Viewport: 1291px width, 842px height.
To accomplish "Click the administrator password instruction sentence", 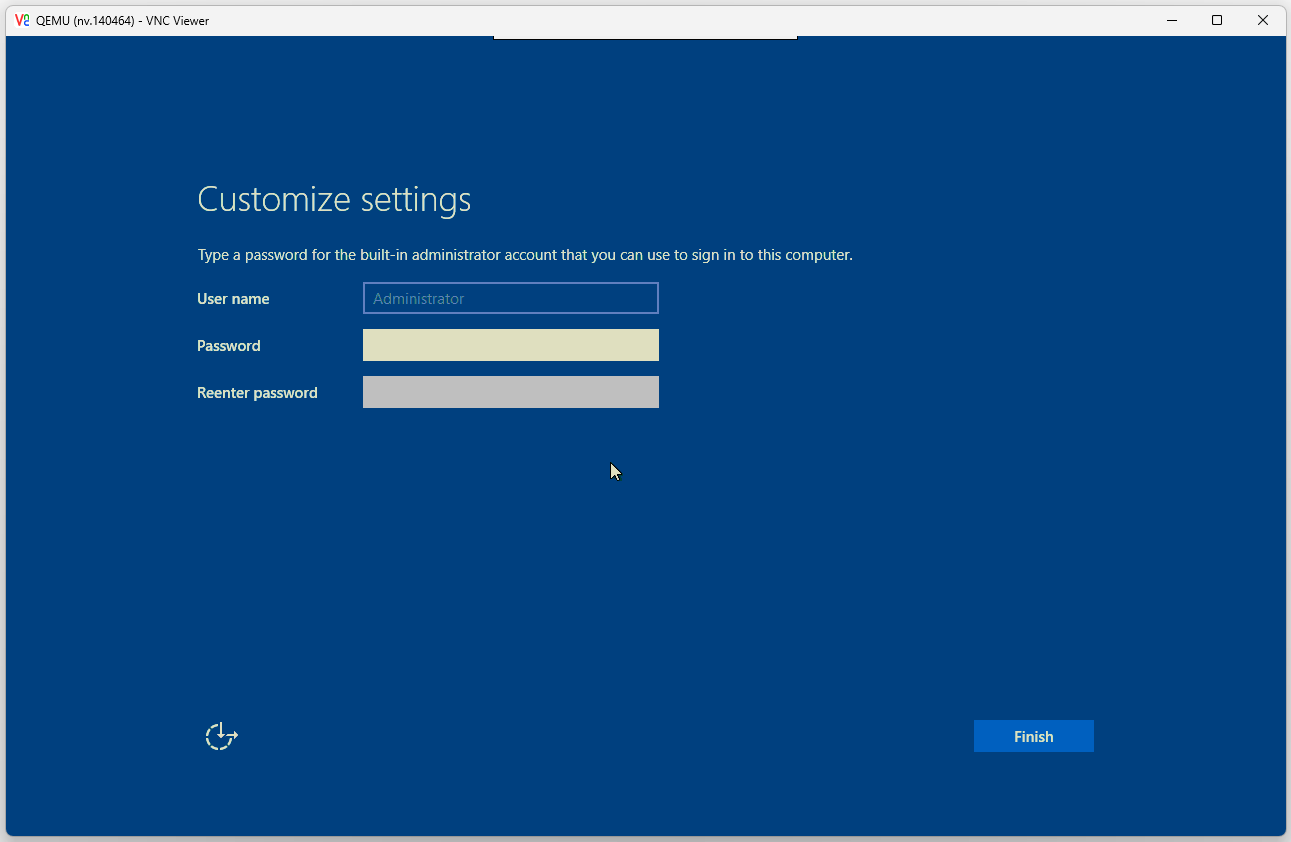I will [524, 255].
